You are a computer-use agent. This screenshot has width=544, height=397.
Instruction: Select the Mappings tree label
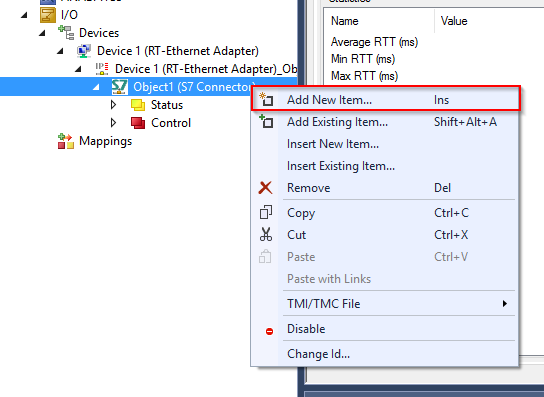pos(105,141)
